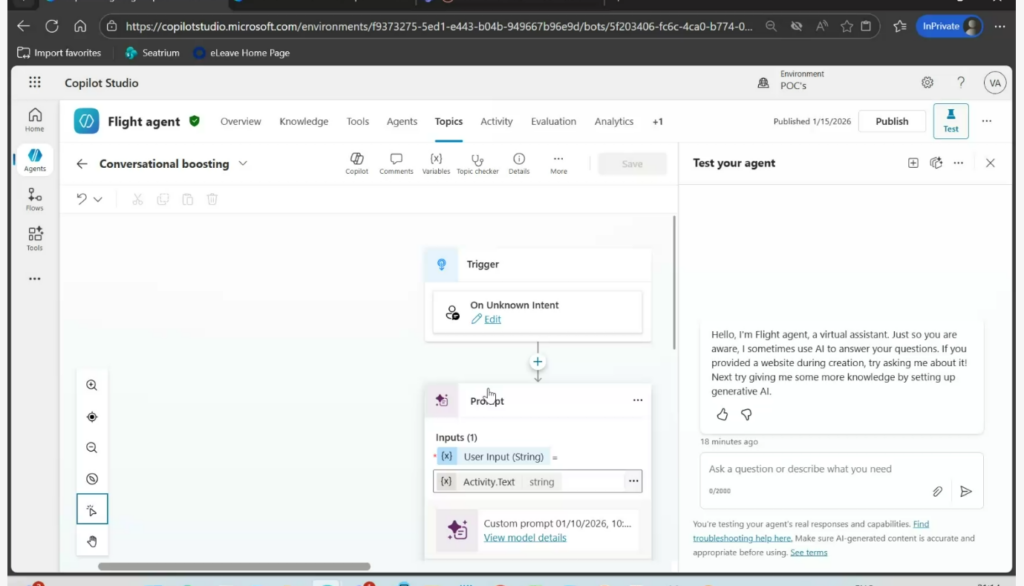The width and height of the screenshot is (1024, 586).
Task: Open the Evaluation tab
Action: tap(553, 121)
